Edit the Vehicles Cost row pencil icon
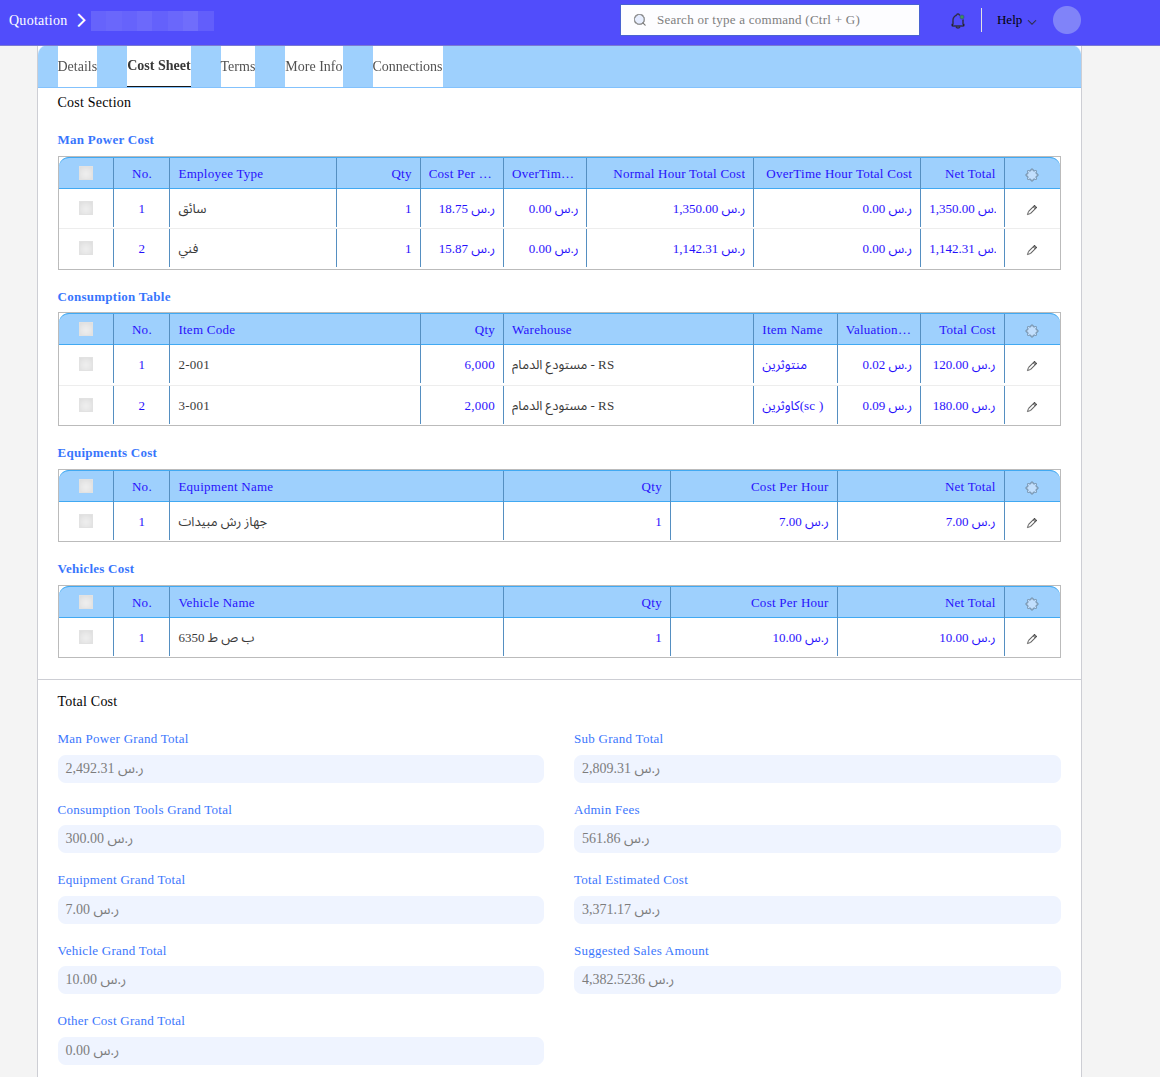The image size is (1160, 1077). pyautogui.click(x=1031, y=639)
